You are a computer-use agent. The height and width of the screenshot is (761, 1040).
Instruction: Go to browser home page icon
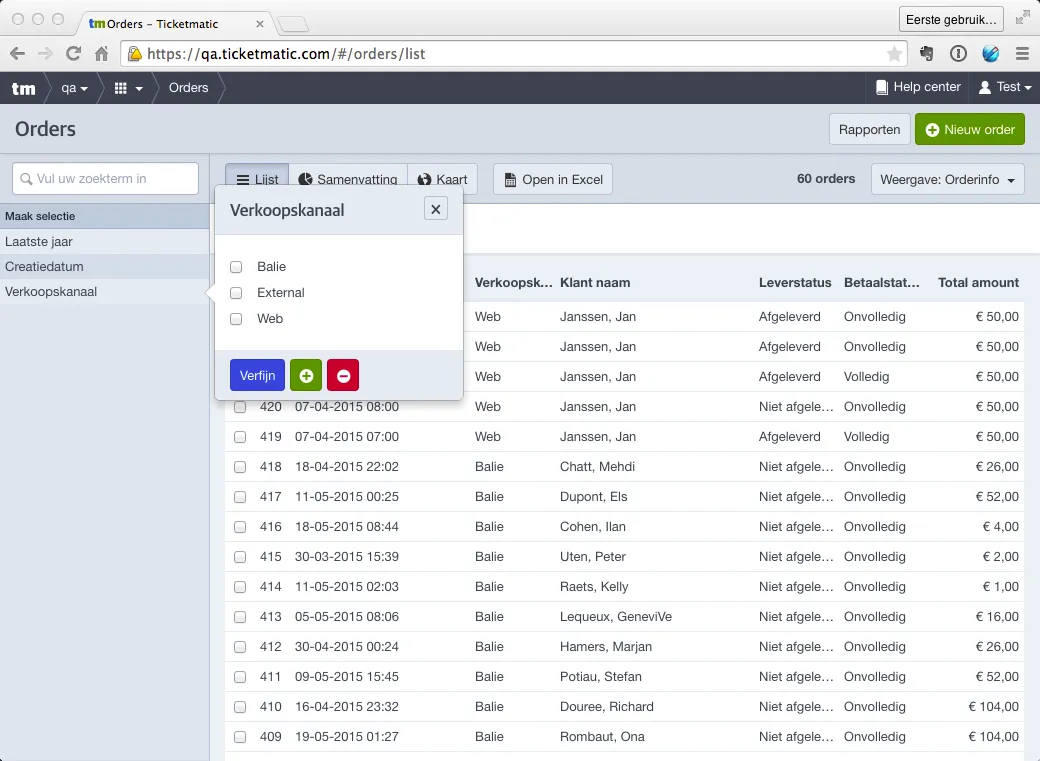pyautogui.click(x=101, y=54)
